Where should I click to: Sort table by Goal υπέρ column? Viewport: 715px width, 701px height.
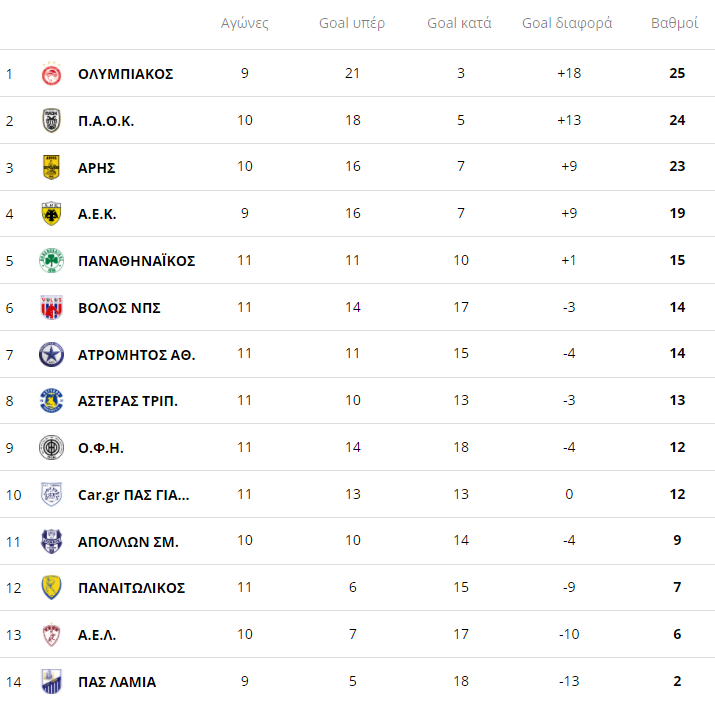[x=352, y=23]
